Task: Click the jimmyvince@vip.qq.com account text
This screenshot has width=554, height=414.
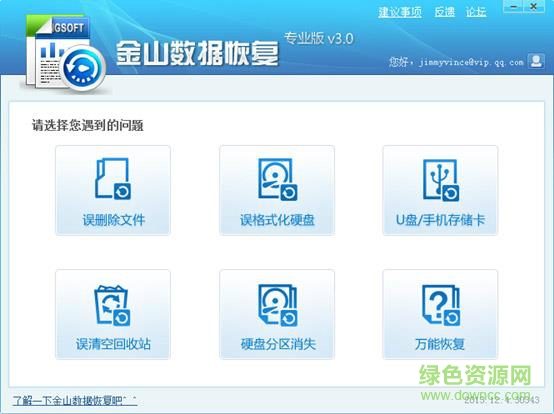Action: pyautogui.click(x=471, y=63)
